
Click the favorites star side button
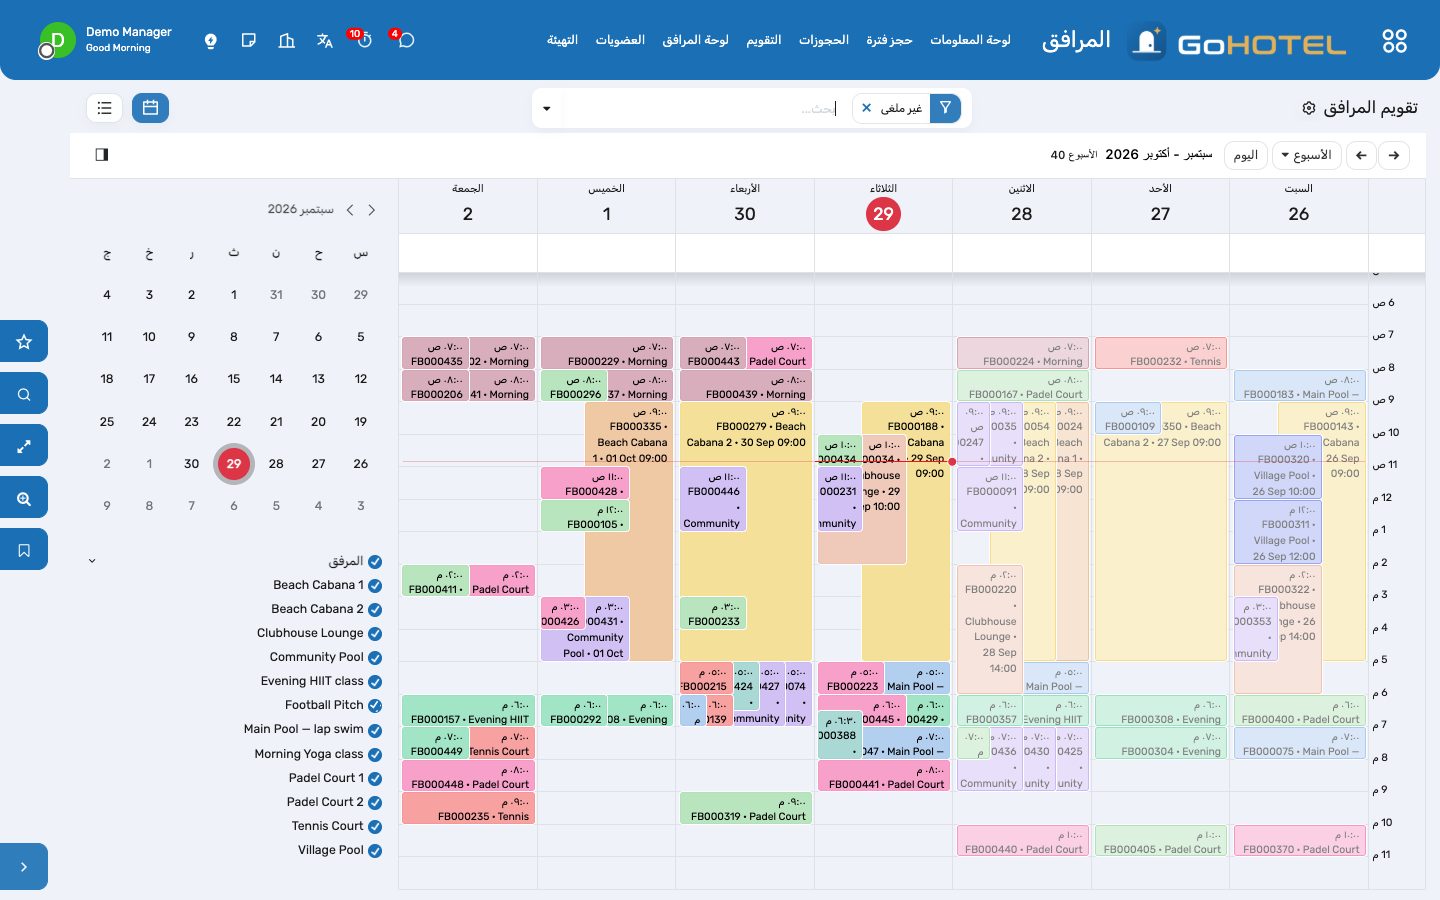tap(24, 342)
